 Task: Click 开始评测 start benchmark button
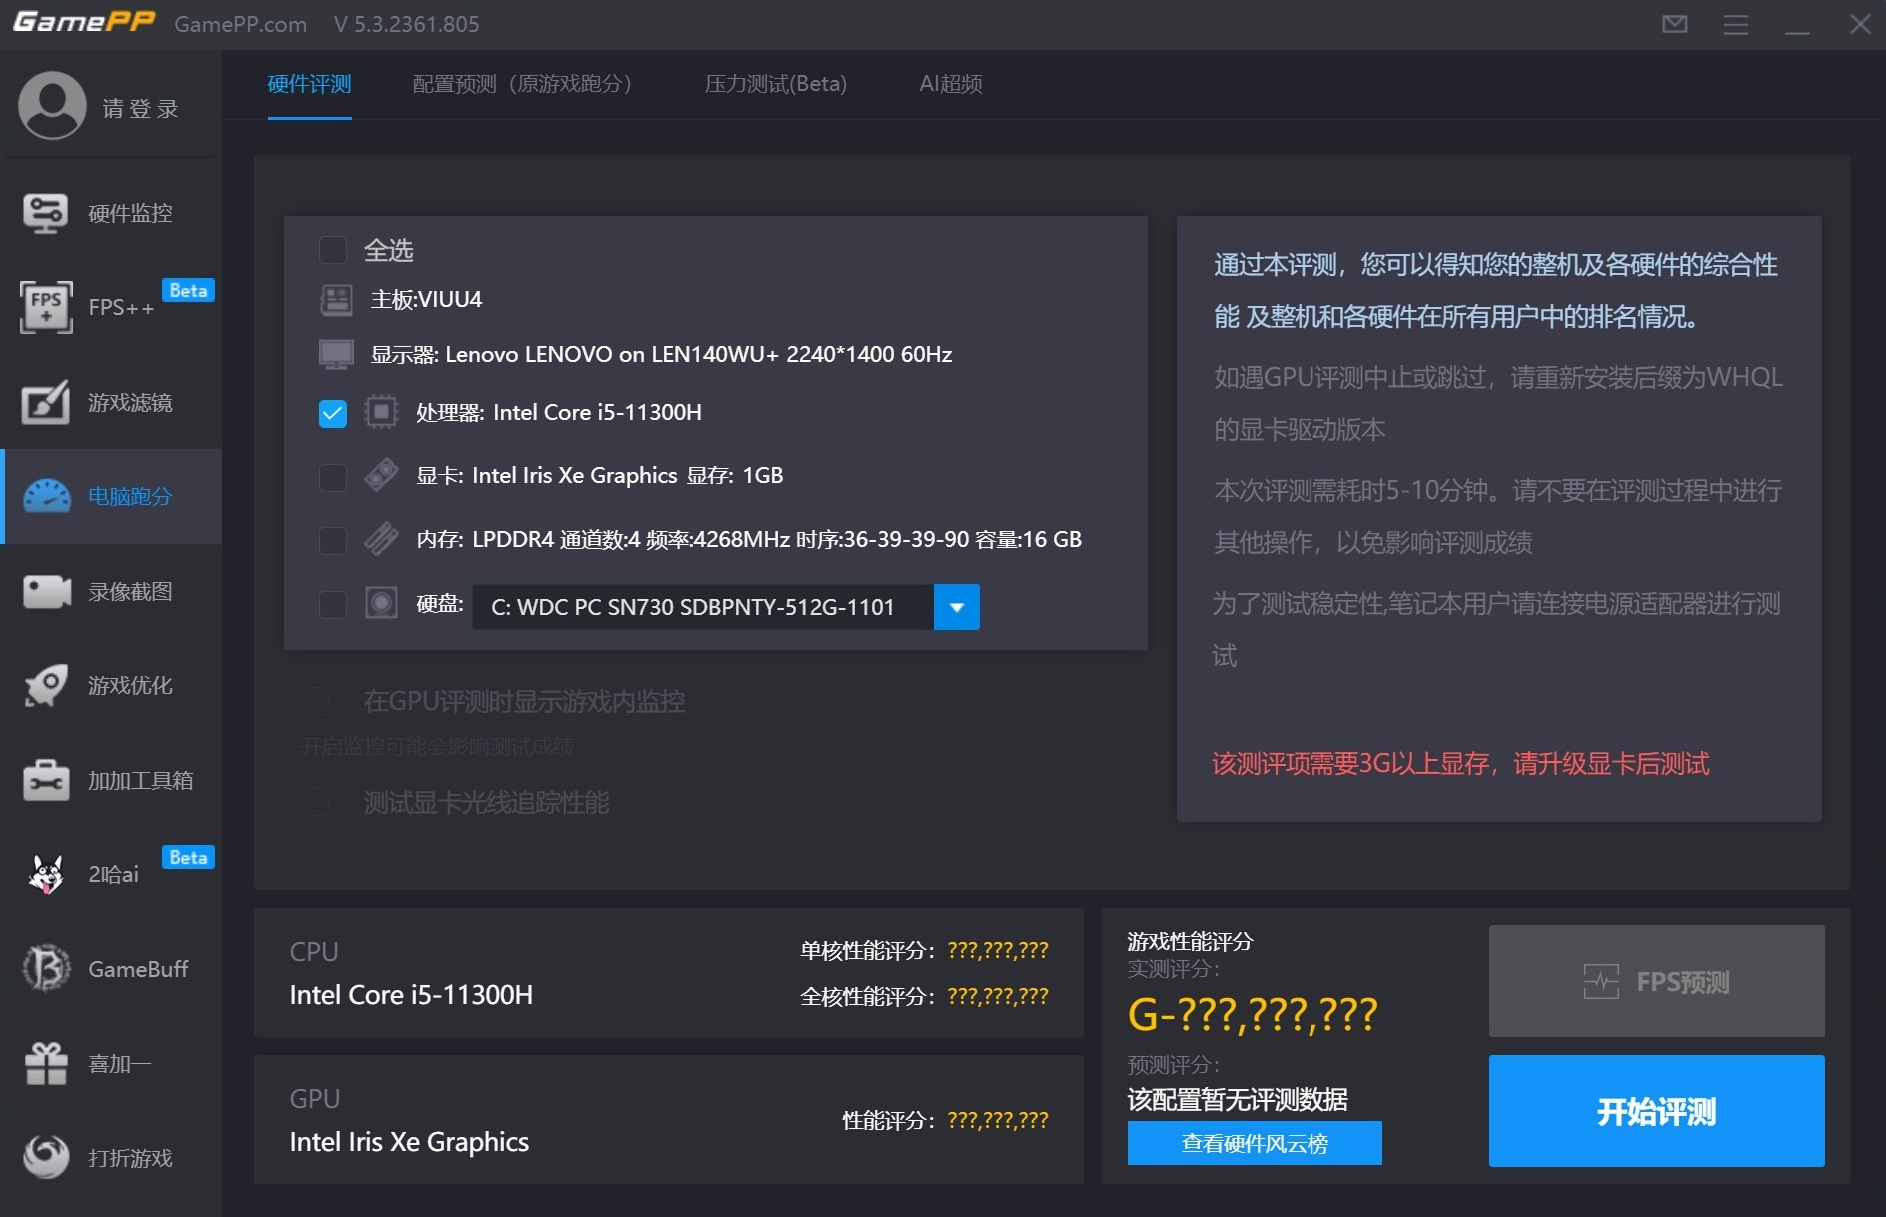(1656, 1111)
